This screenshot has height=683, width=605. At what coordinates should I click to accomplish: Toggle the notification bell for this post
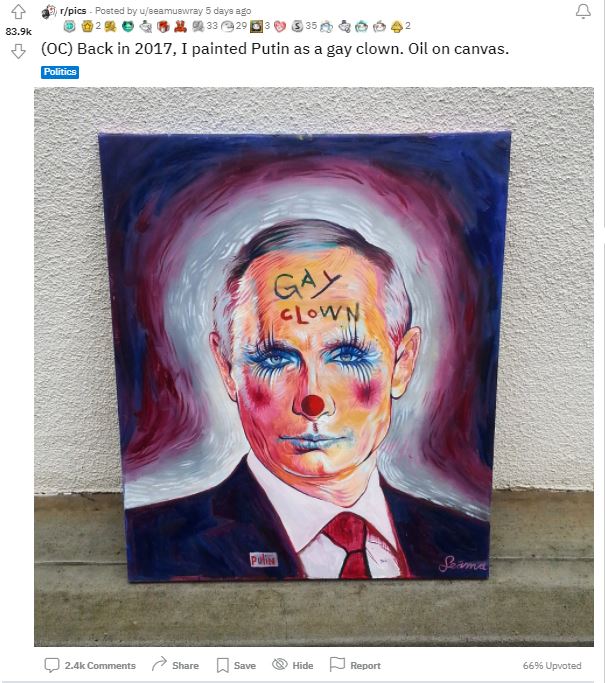tap(583, 12)
